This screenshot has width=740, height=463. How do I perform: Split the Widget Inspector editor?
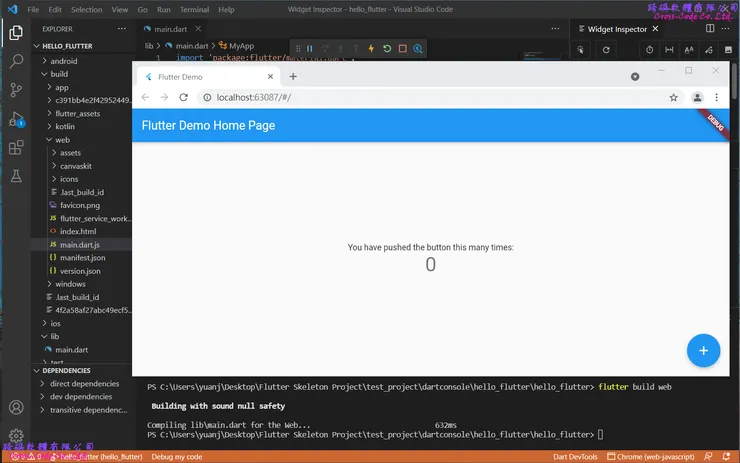pyautogui.click(x=710, y=28)
